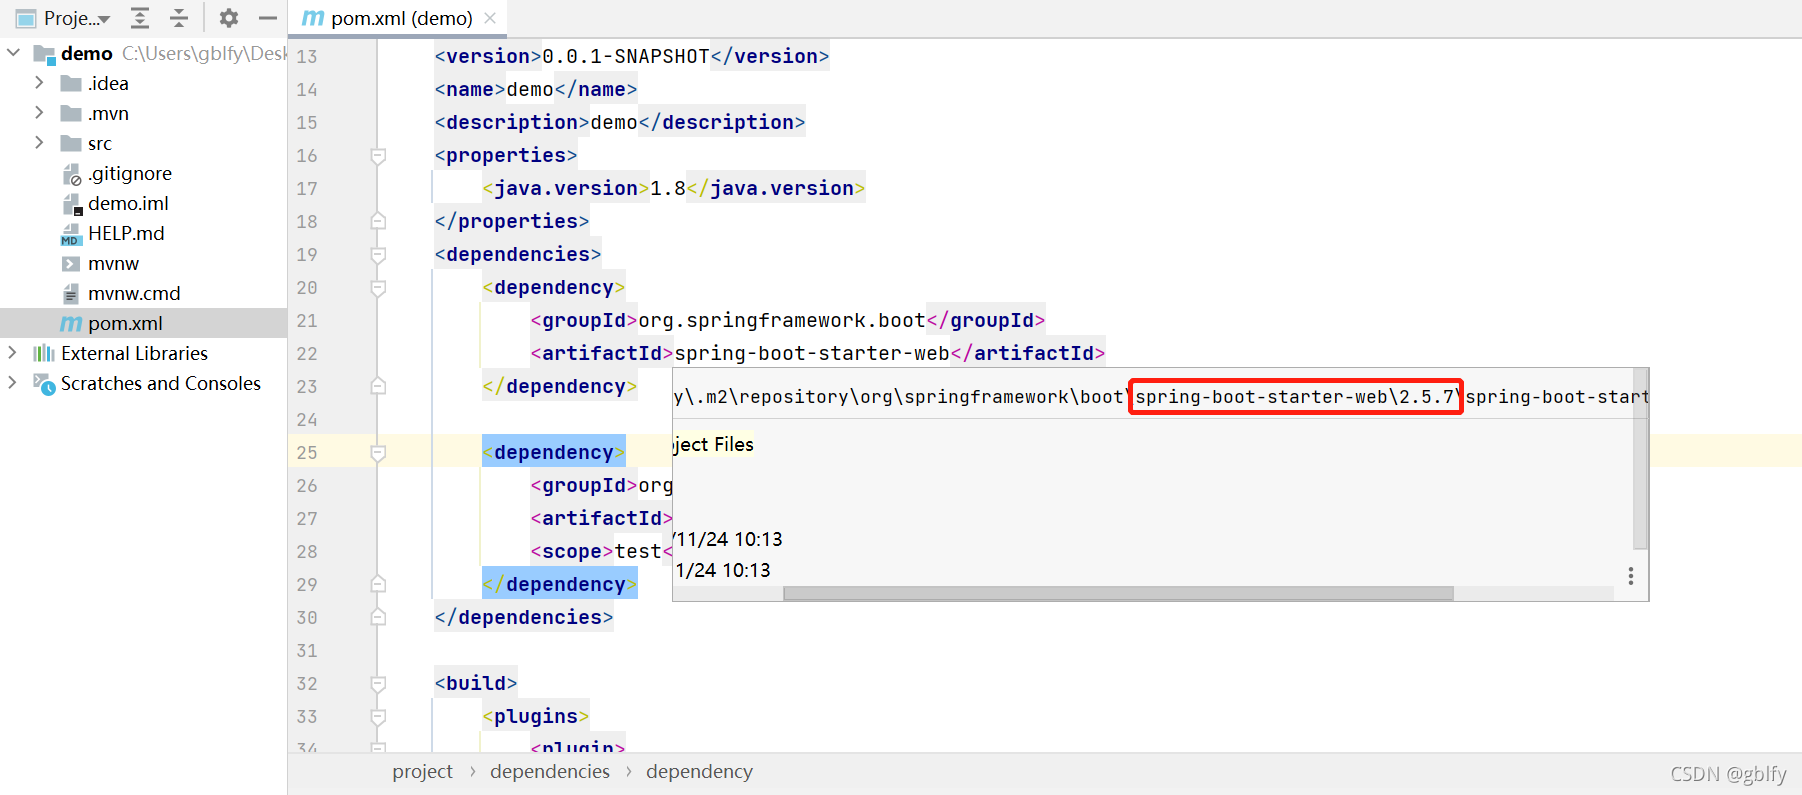Fold the properties block at line 16
The height and width of the screenshot is (795, 1802).
[x=378, y=155]
